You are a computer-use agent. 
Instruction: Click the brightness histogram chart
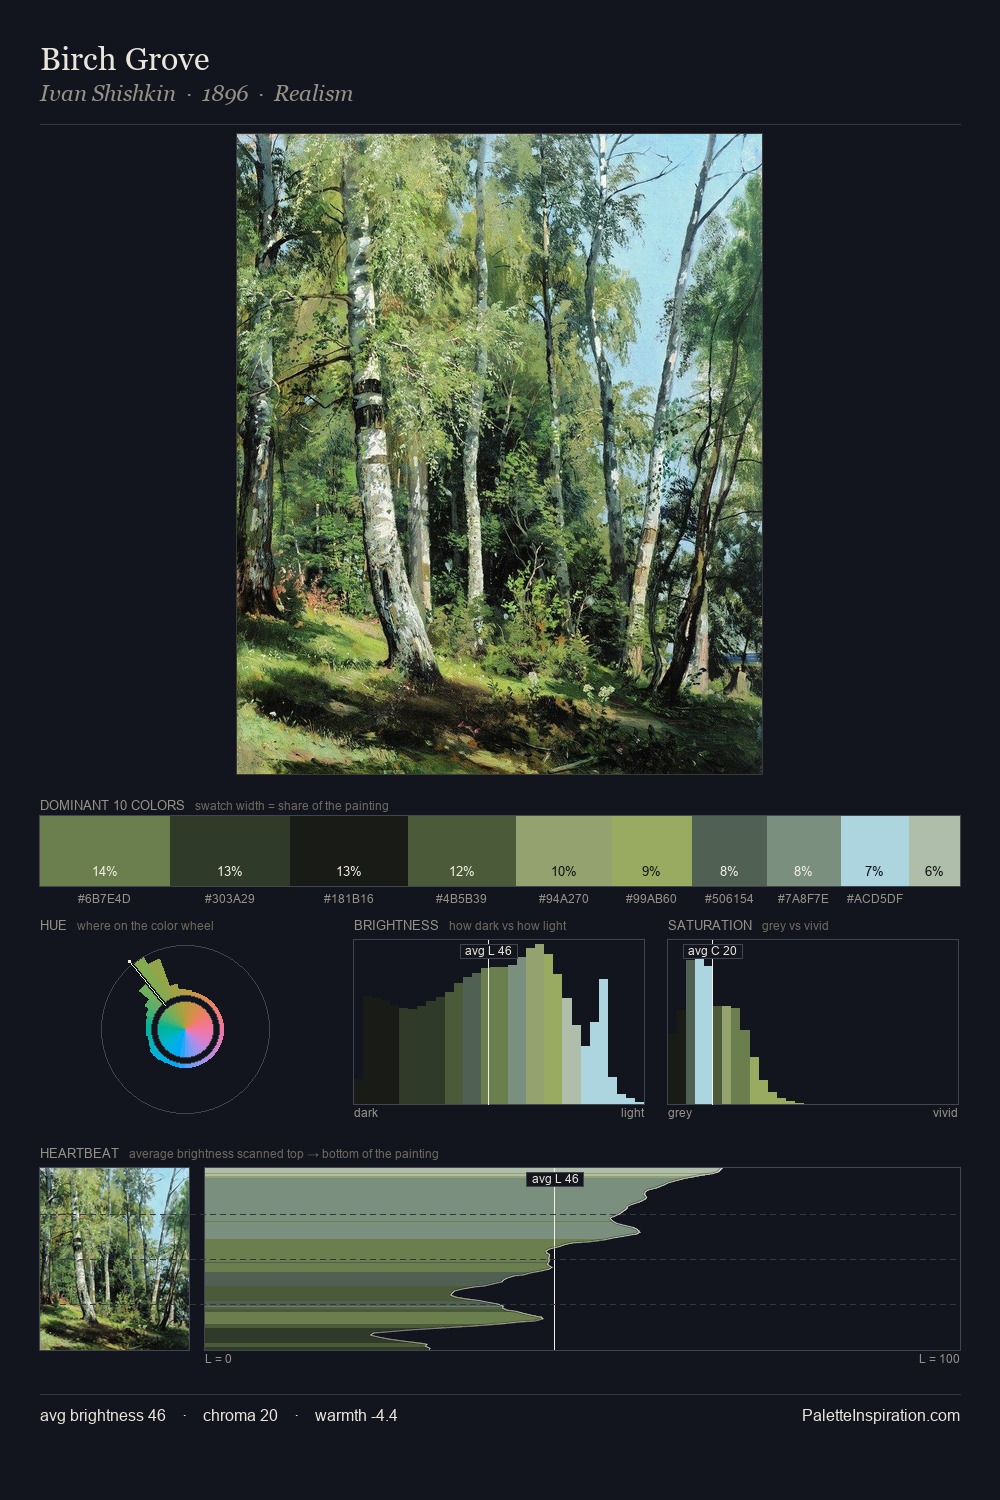coord(499,1022)
